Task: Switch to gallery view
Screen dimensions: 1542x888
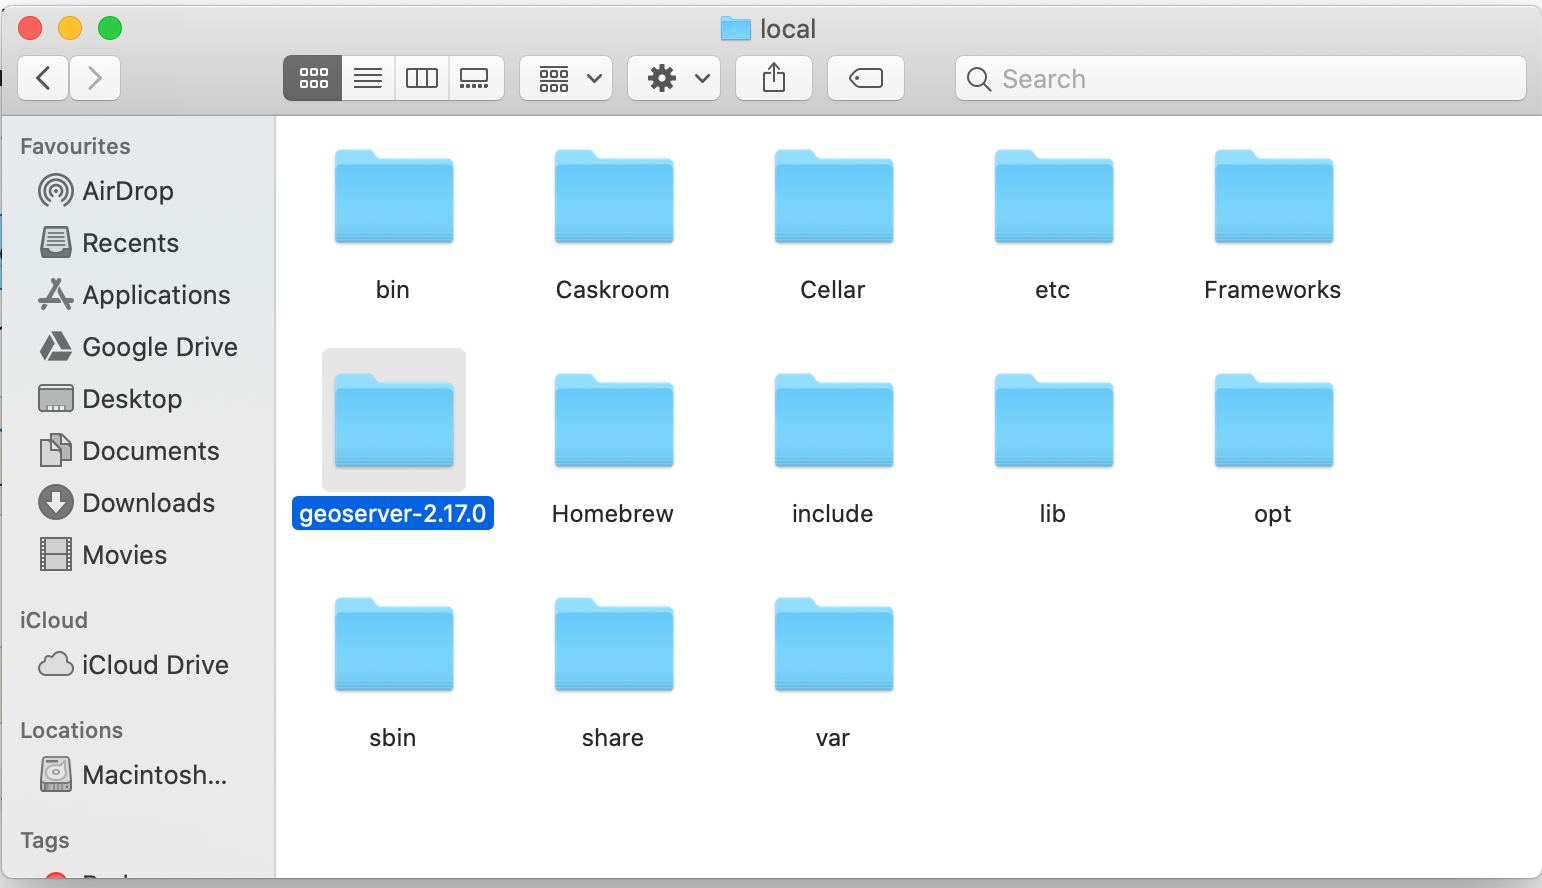Action: point(475,78)
